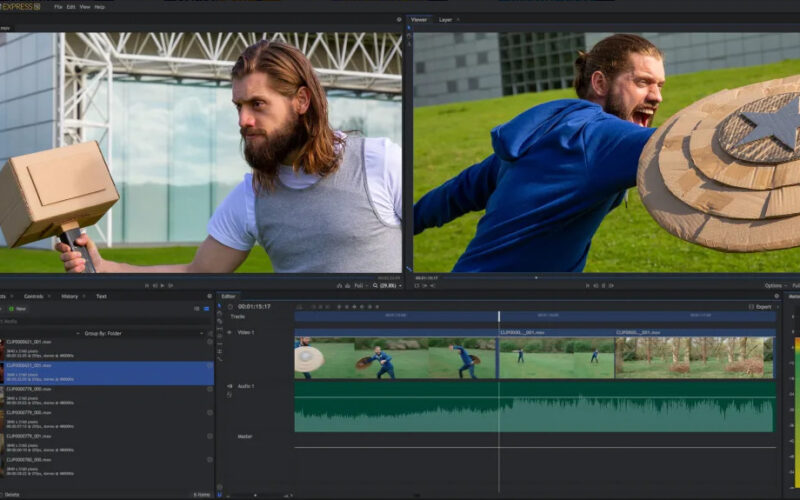
Task: Select the Viewer selection arrow tool
Action: (409, 28)
